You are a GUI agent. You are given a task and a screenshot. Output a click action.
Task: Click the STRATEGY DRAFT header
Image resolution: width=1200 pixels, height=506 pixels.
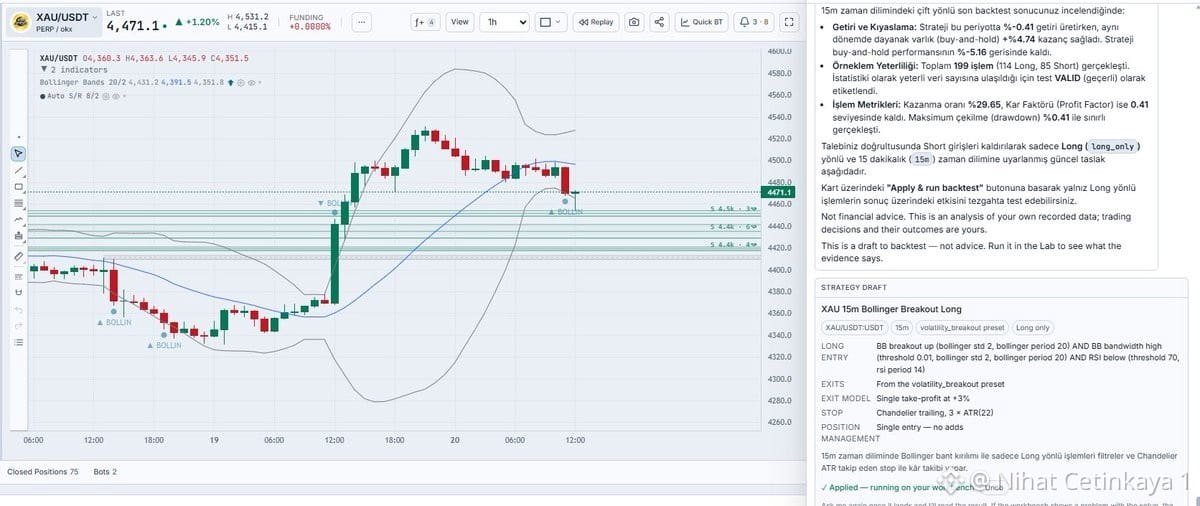pos(854,287)
